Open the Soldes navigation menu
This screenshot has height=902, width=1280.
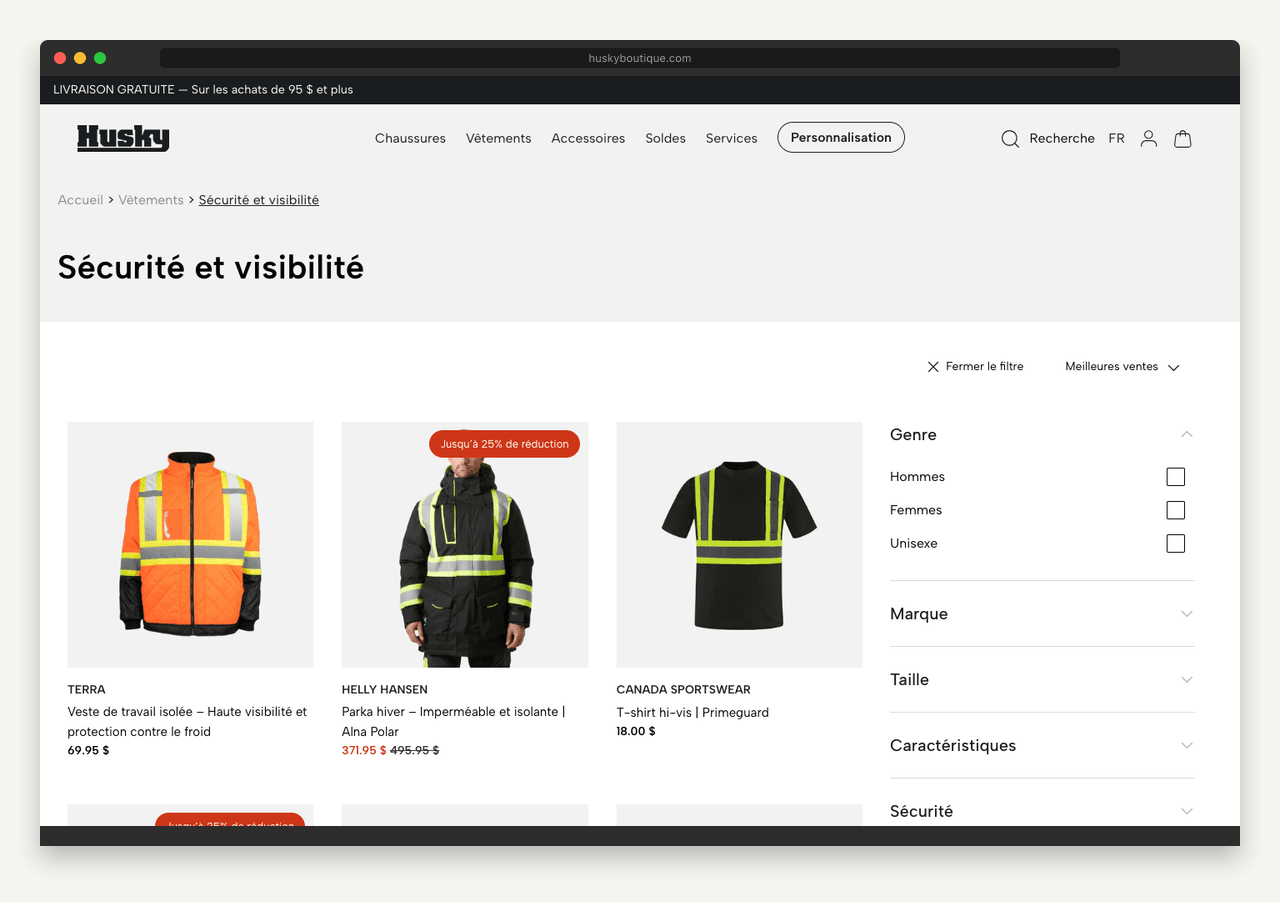[x=665, y=138]
